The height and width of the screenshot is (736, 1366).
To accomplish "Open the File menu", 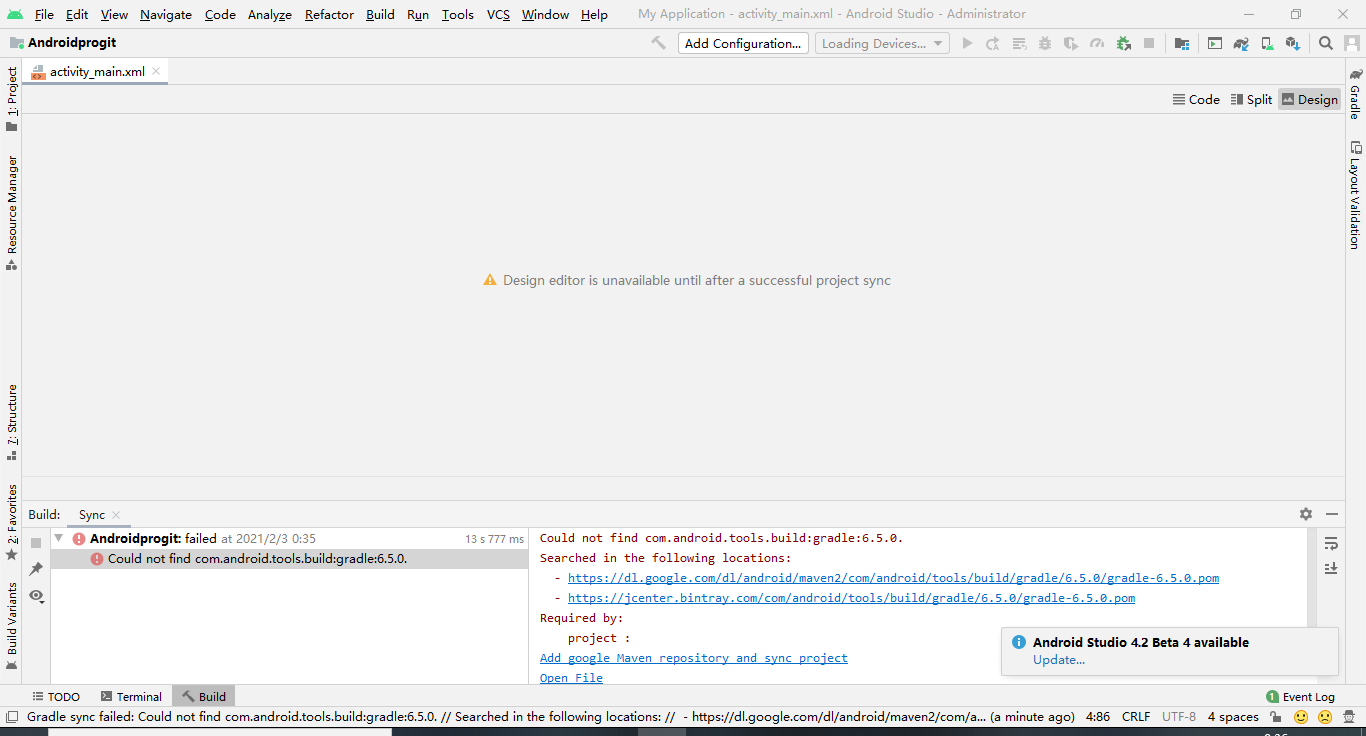I will tap(44, 14).
